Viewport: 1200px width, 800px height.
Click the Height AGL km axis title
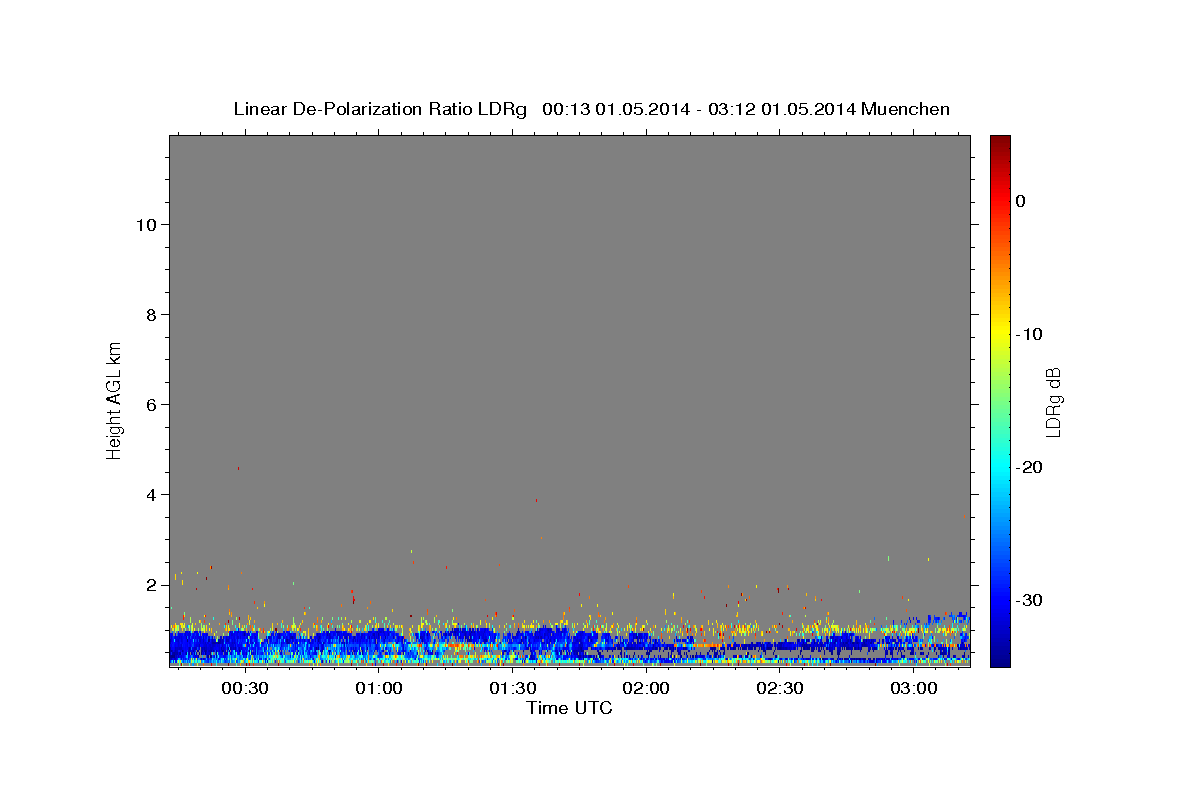[114, 400]
